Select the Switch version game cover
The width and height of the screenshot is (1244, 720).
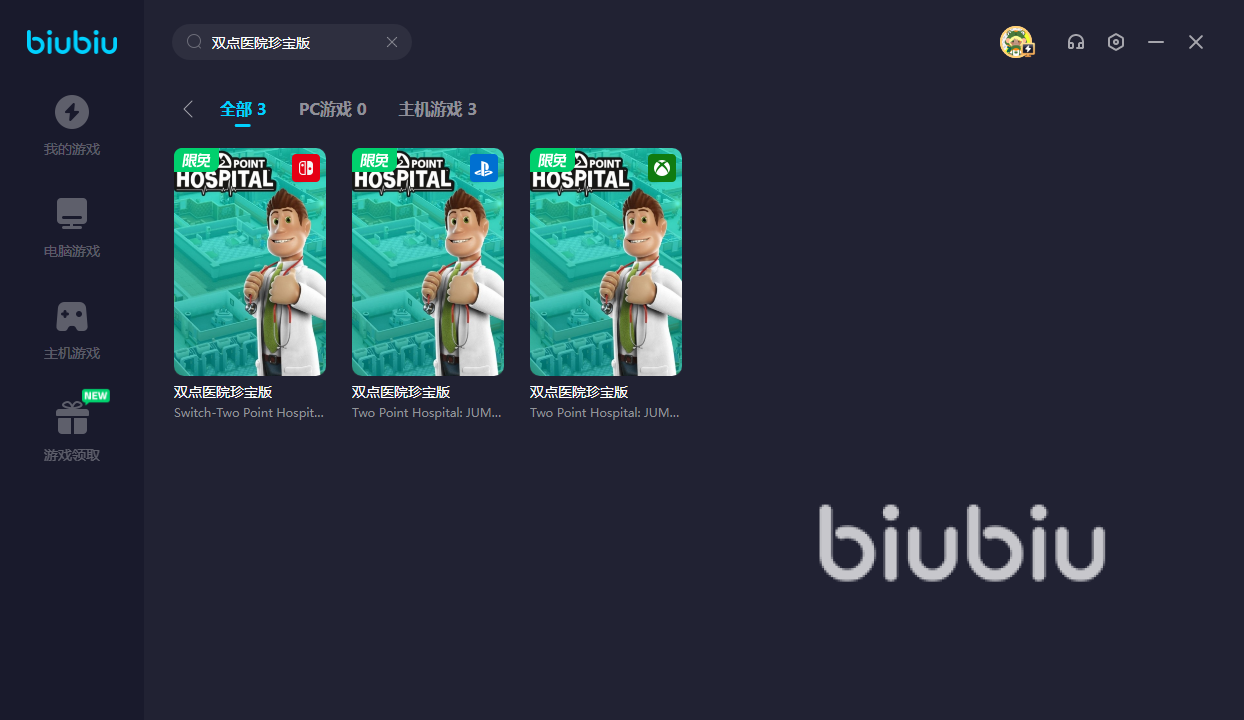(x=250, y=262)
